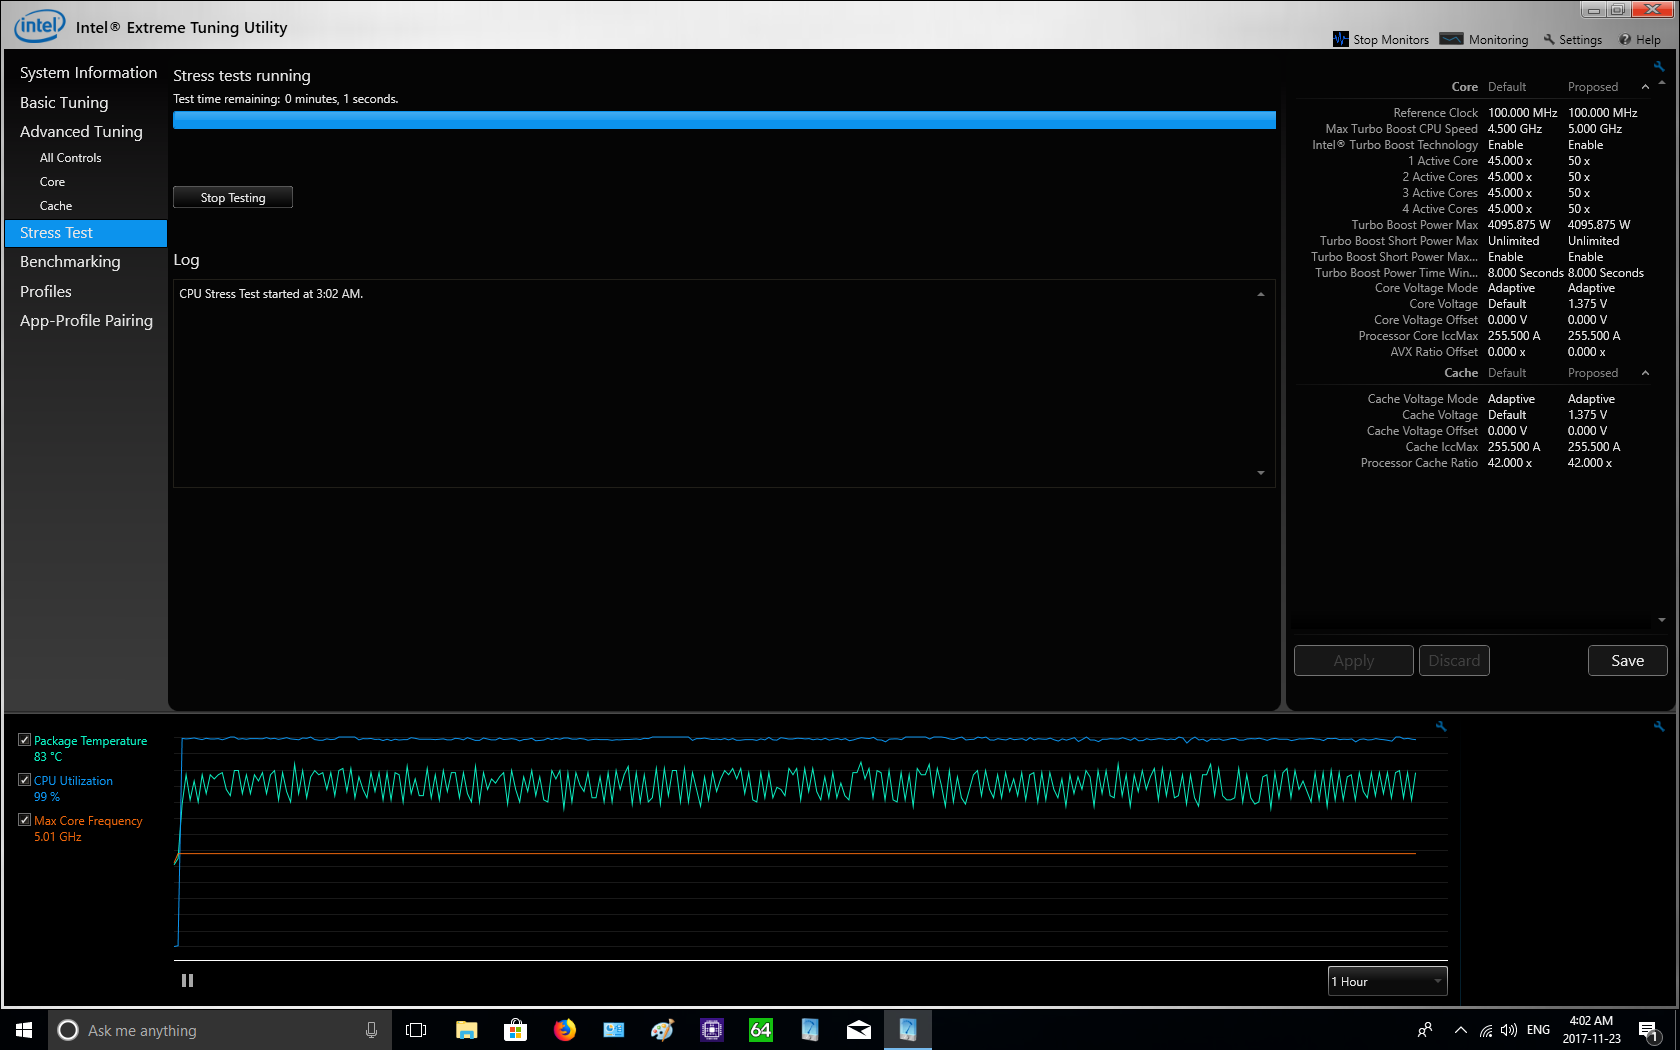Open the Benchmarking section
1680x1050 pixels.
point(70,262)
